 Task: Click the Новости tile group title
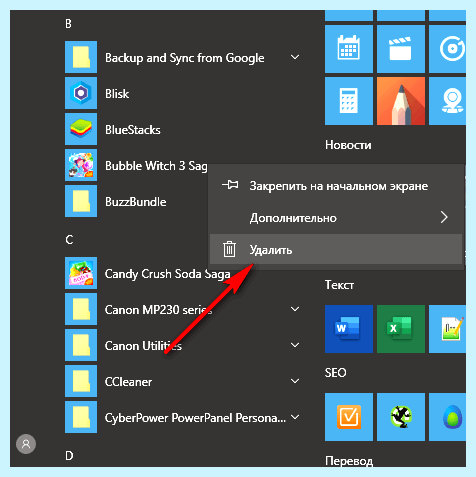click(348, 145)
